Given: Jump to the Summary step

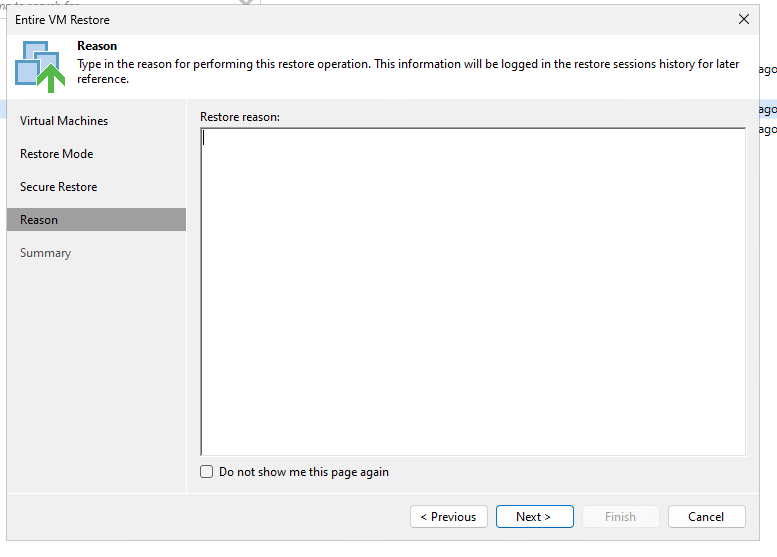Looking at the screenshot, I should click(x=46, y=253).
